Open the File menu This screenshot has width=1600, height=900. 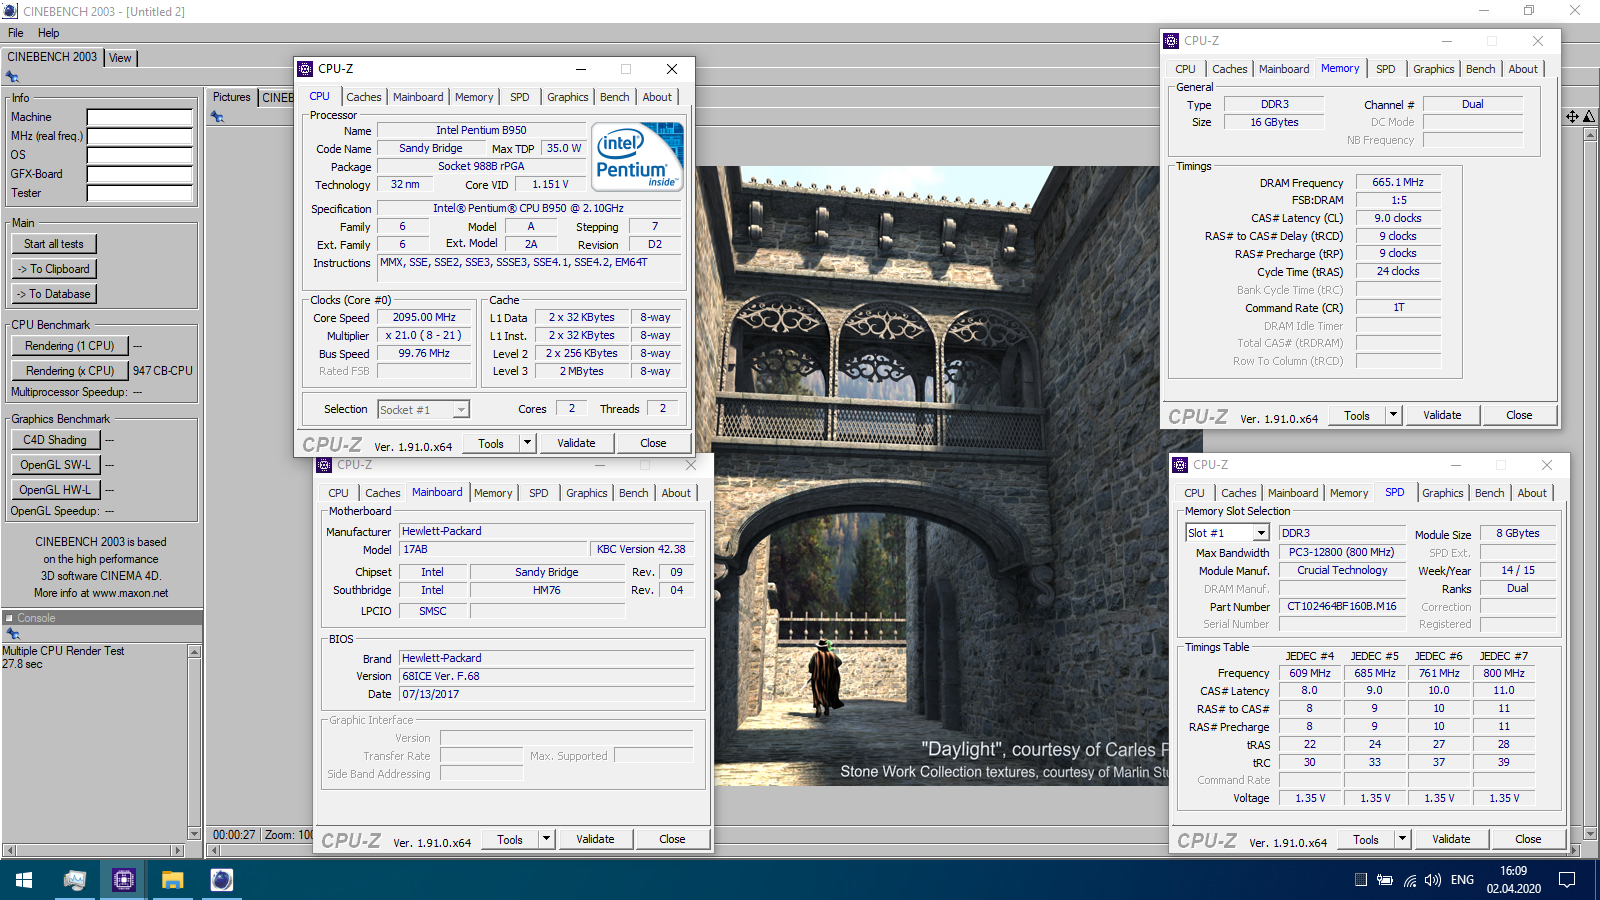tap(16, 33)
